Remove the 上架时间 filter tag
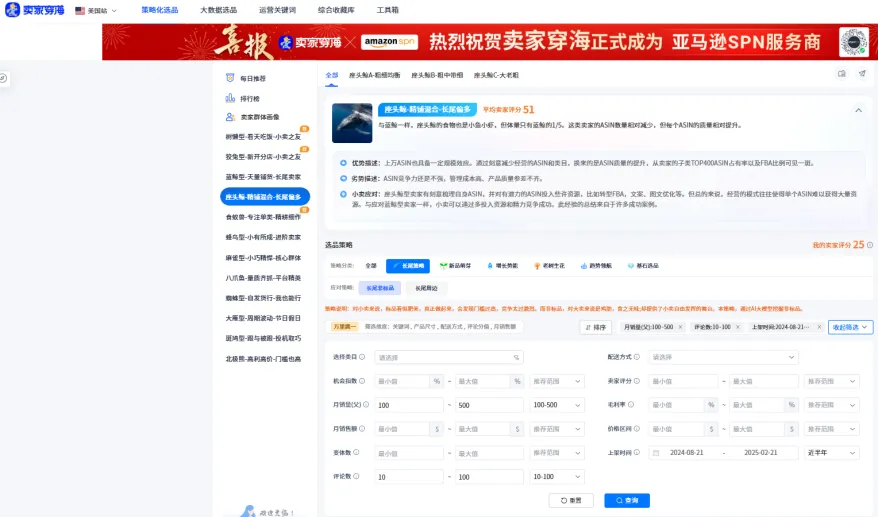 pyautogui.click(x=819, y=327)
